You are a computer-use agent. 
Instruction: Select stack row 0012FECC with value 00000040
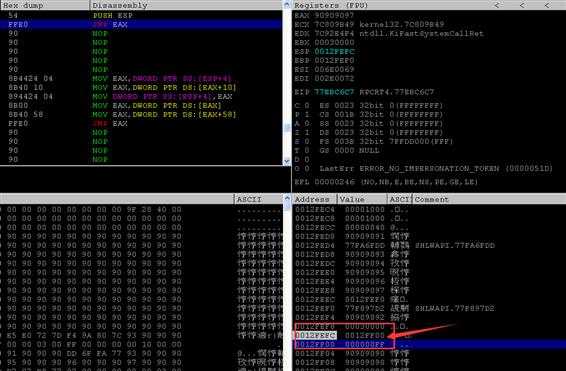point(430,227)
